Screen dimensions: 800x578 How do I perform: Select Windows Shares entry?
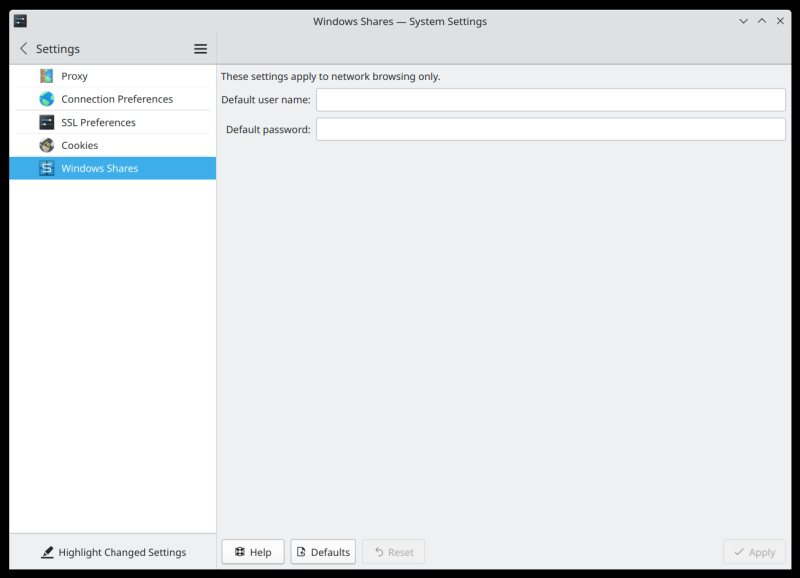point(113,168)
